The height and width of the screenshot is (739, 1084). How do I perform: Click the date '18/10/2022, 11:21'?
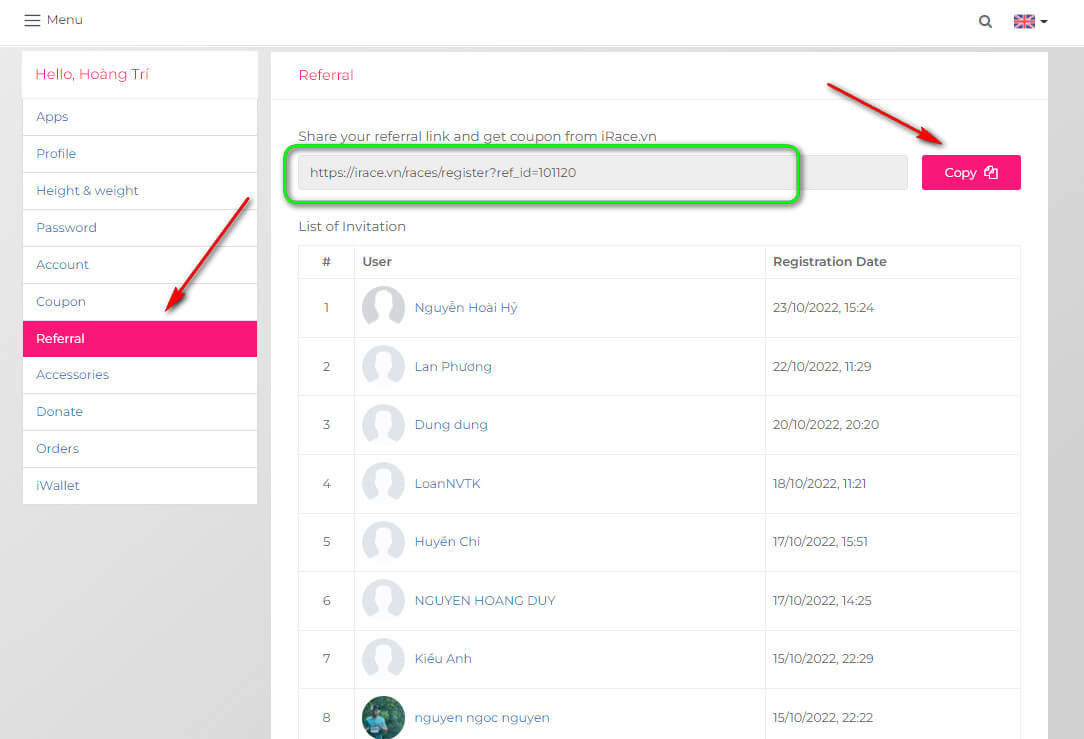tap(819, 483)
